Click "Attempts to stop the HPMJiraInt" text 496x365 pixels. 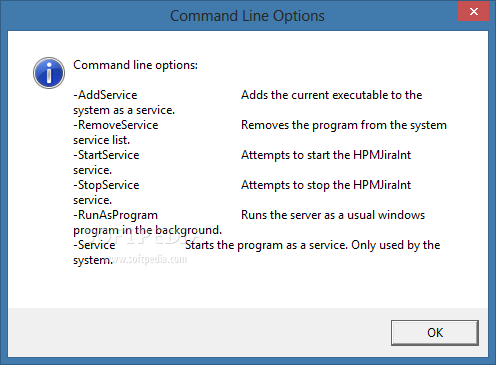point(326,185)
